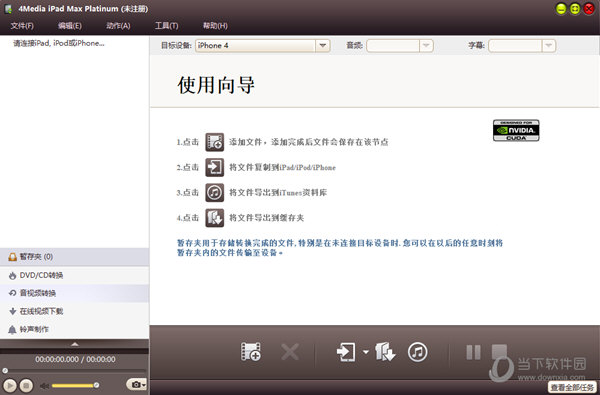Minimize the window with the yellow button

pos(561,9)
